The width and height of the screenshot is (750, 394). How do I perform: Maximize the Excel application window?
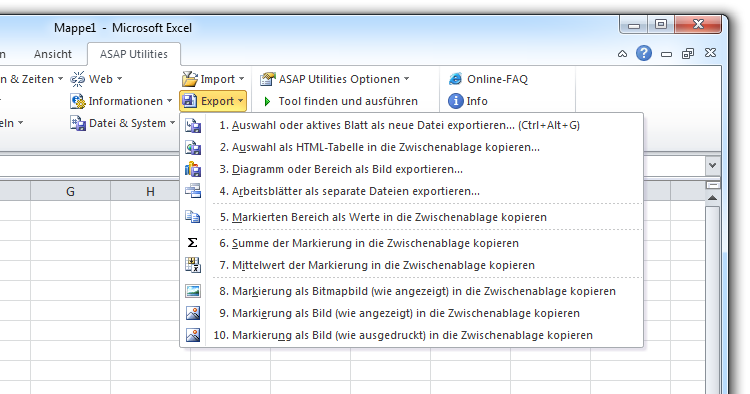tap(661, 24)
